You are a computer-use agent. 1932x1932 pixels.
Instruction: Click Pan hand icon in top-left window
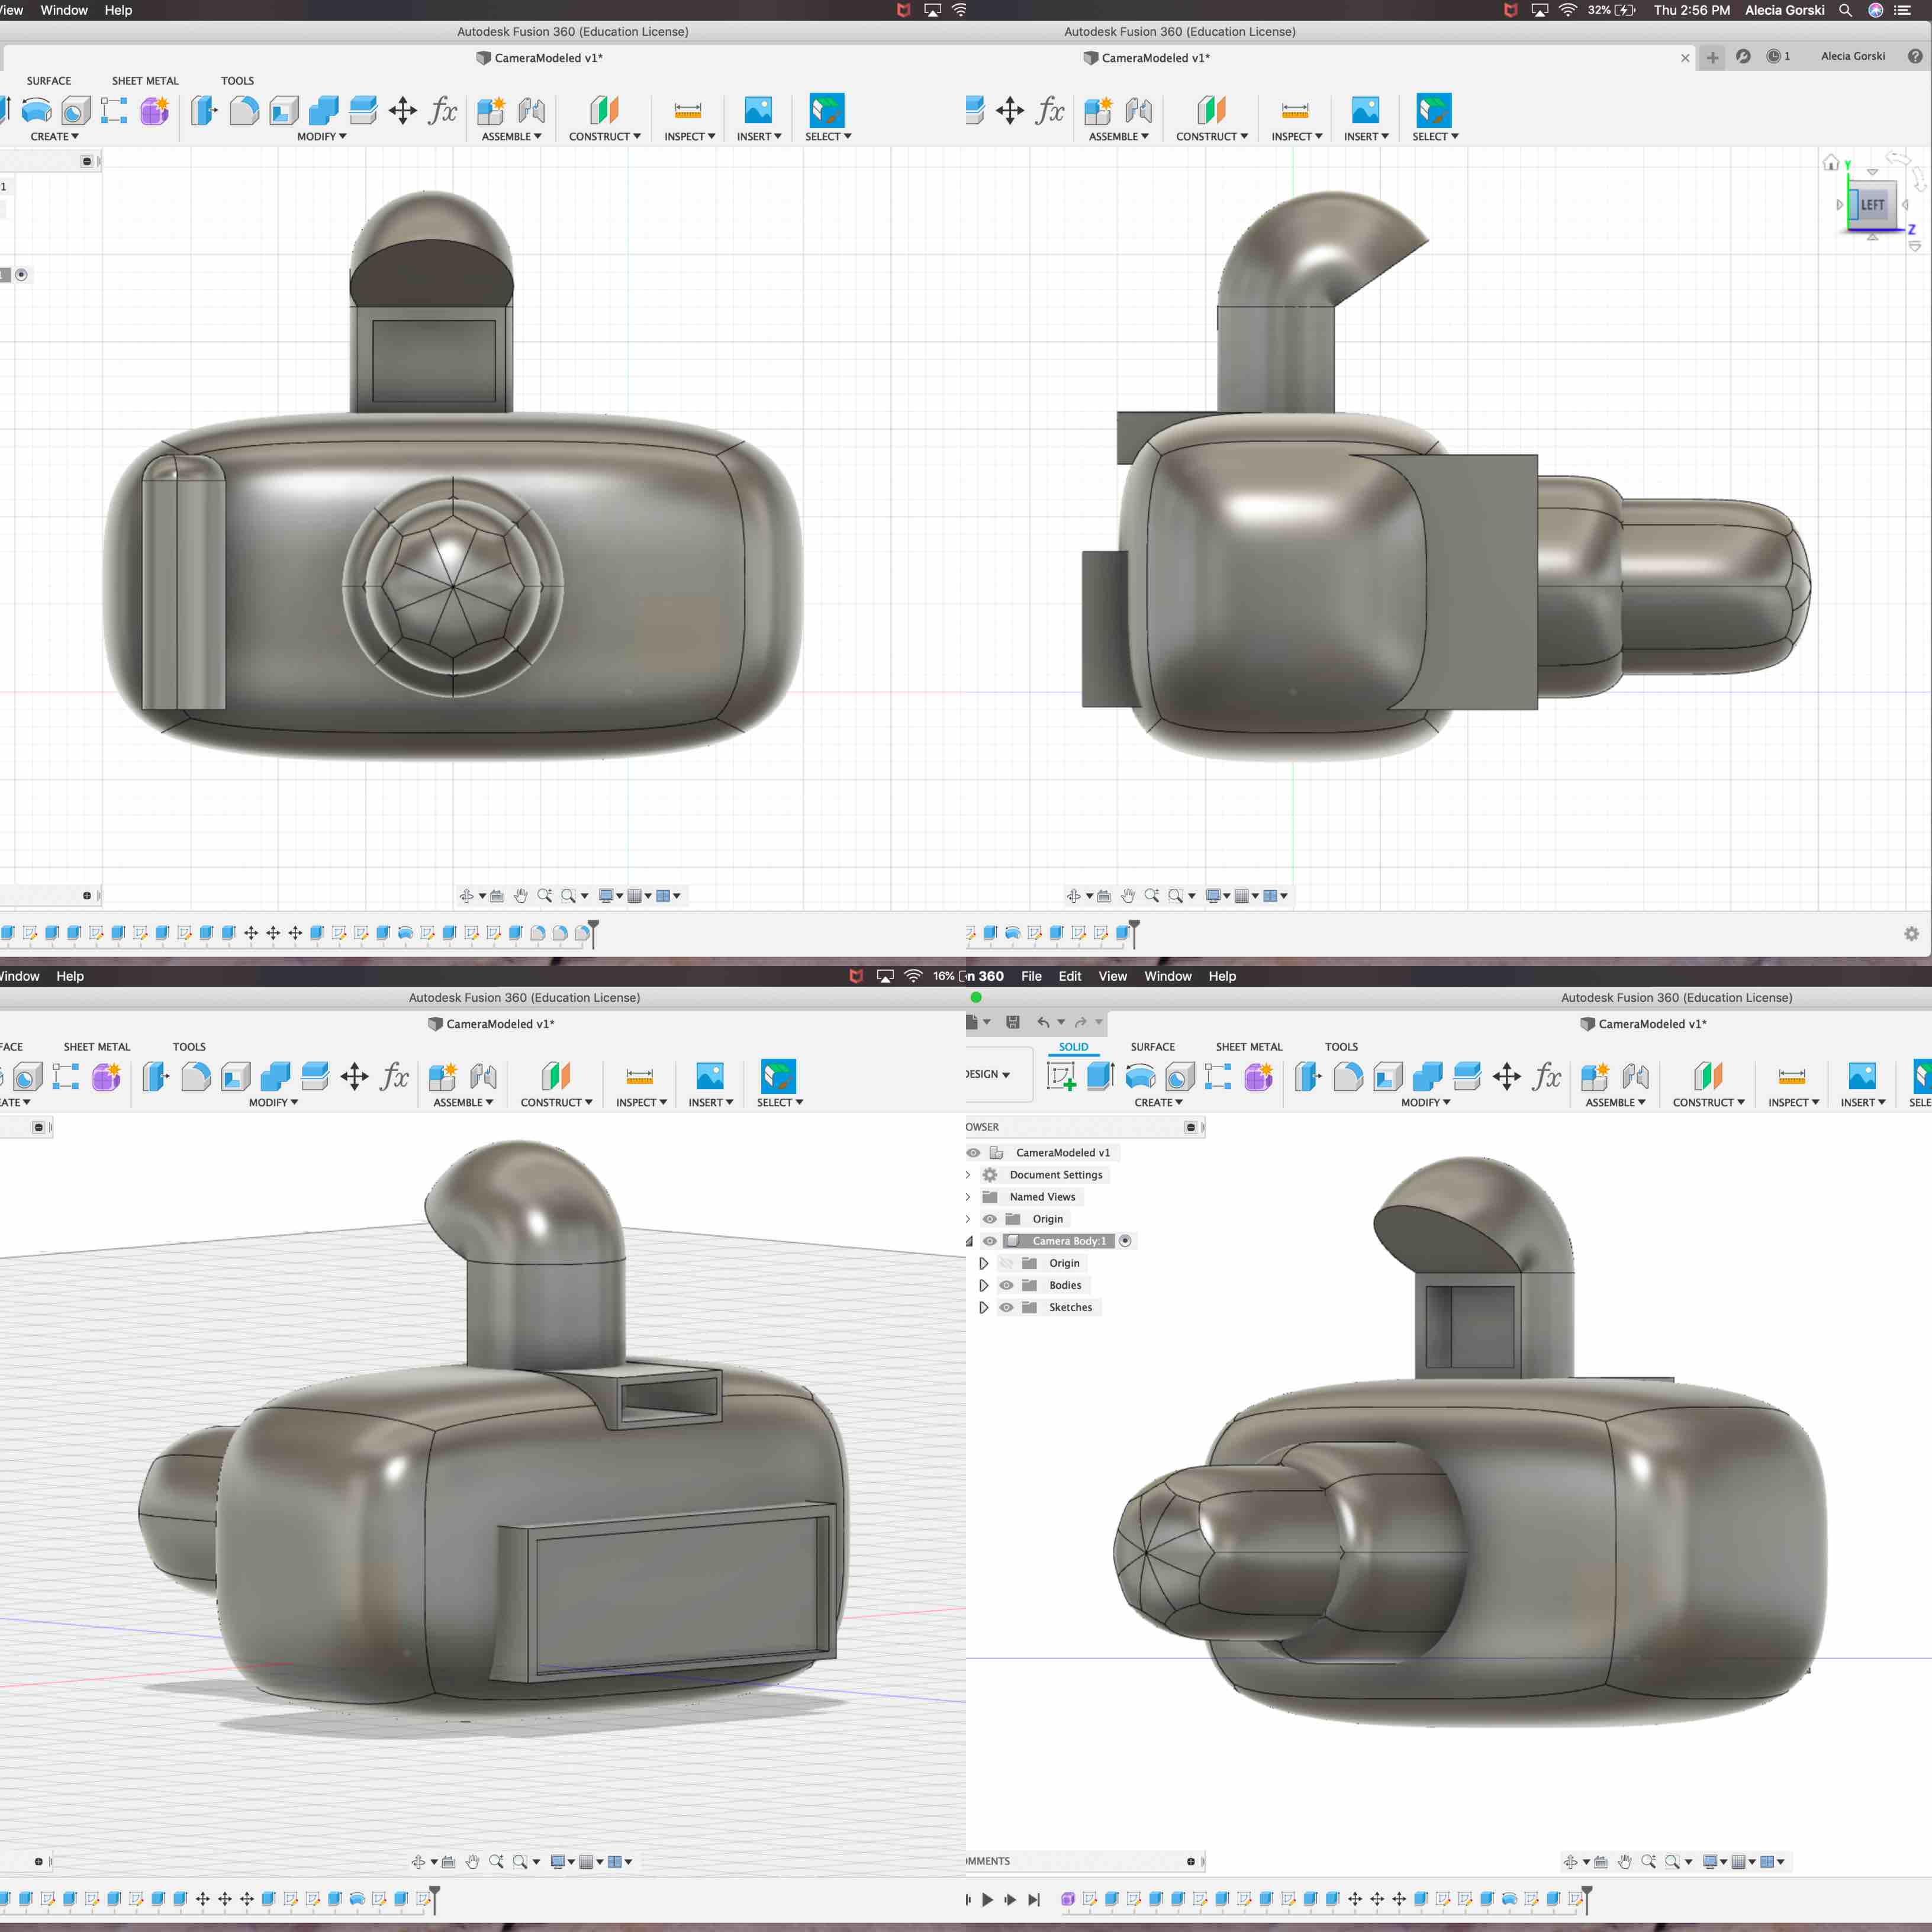coord(520,895)
